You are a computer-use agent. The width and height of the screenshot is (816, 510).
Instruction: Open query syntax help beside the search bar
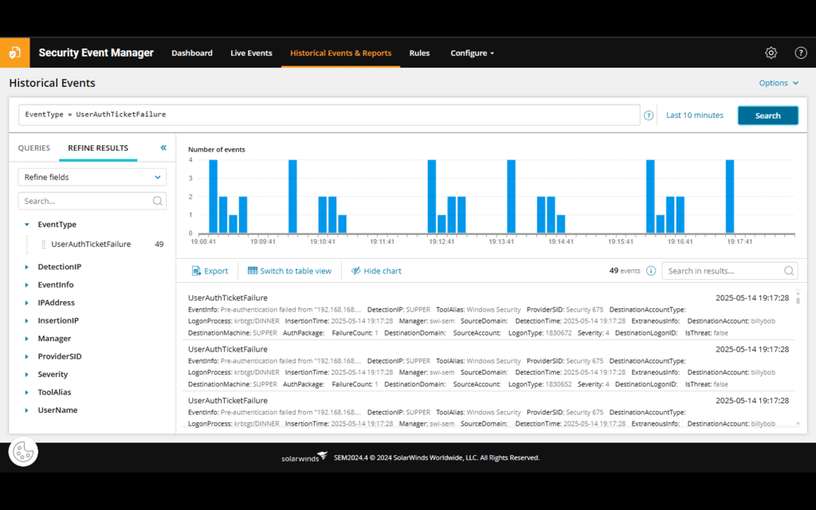pyautogui.click(x=648, y=116)
